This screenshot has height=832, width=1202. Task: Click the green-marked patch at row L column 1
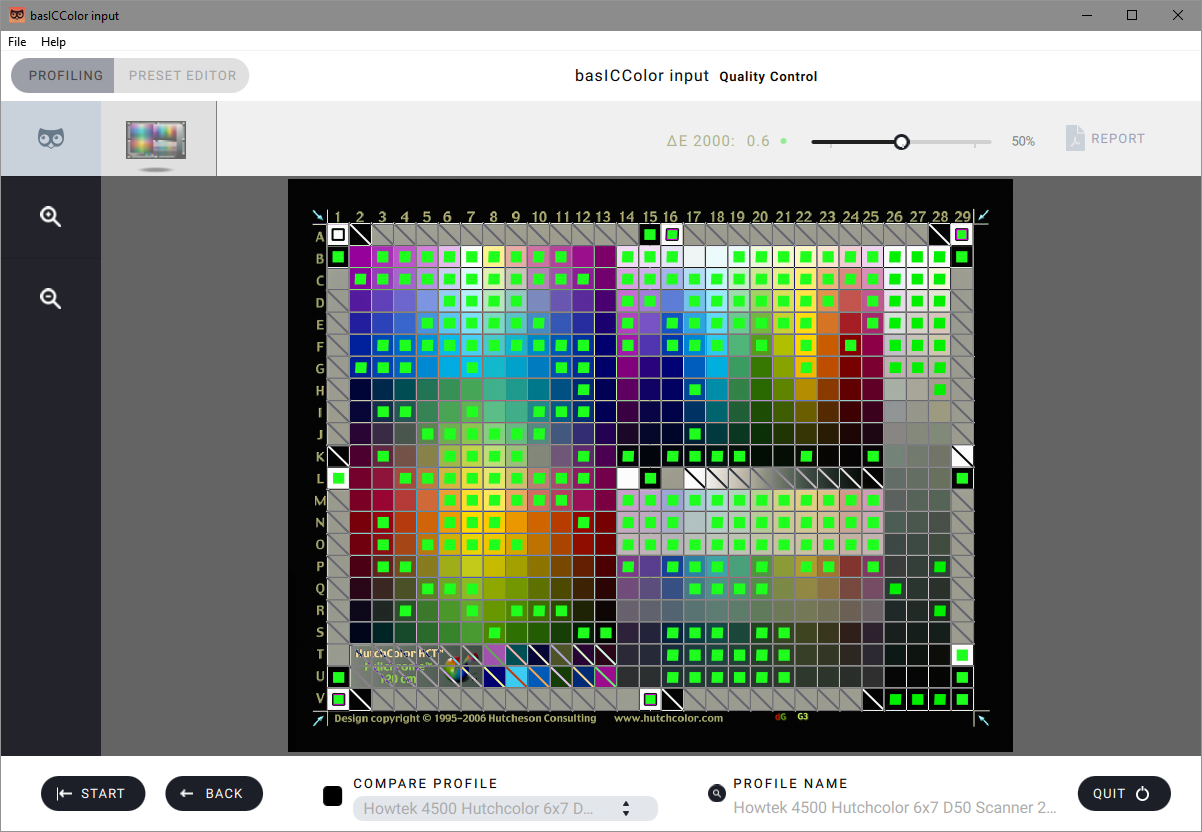338,478
